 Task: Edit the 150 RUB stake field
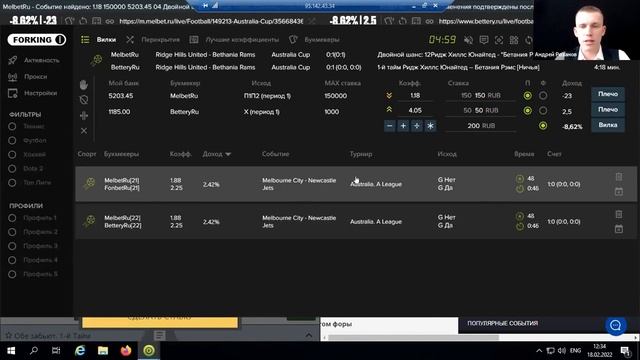[480, 96]
